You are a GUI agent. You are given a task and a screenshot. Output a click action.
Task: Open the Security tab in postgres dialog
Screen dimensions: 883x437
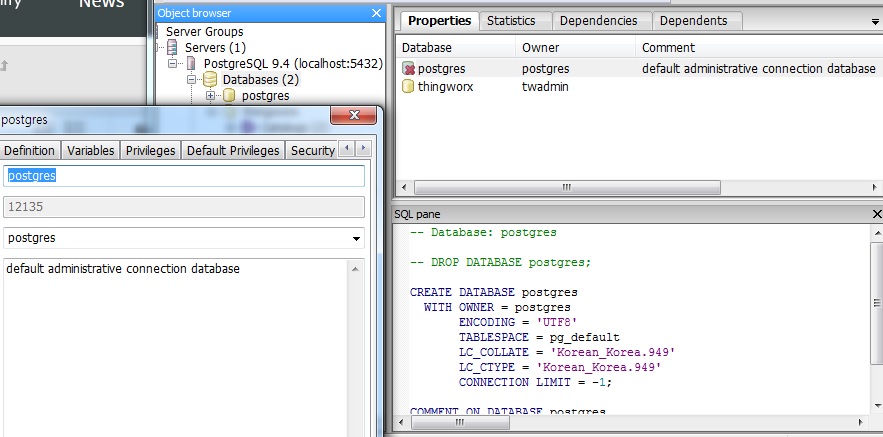tap(313, 150)
